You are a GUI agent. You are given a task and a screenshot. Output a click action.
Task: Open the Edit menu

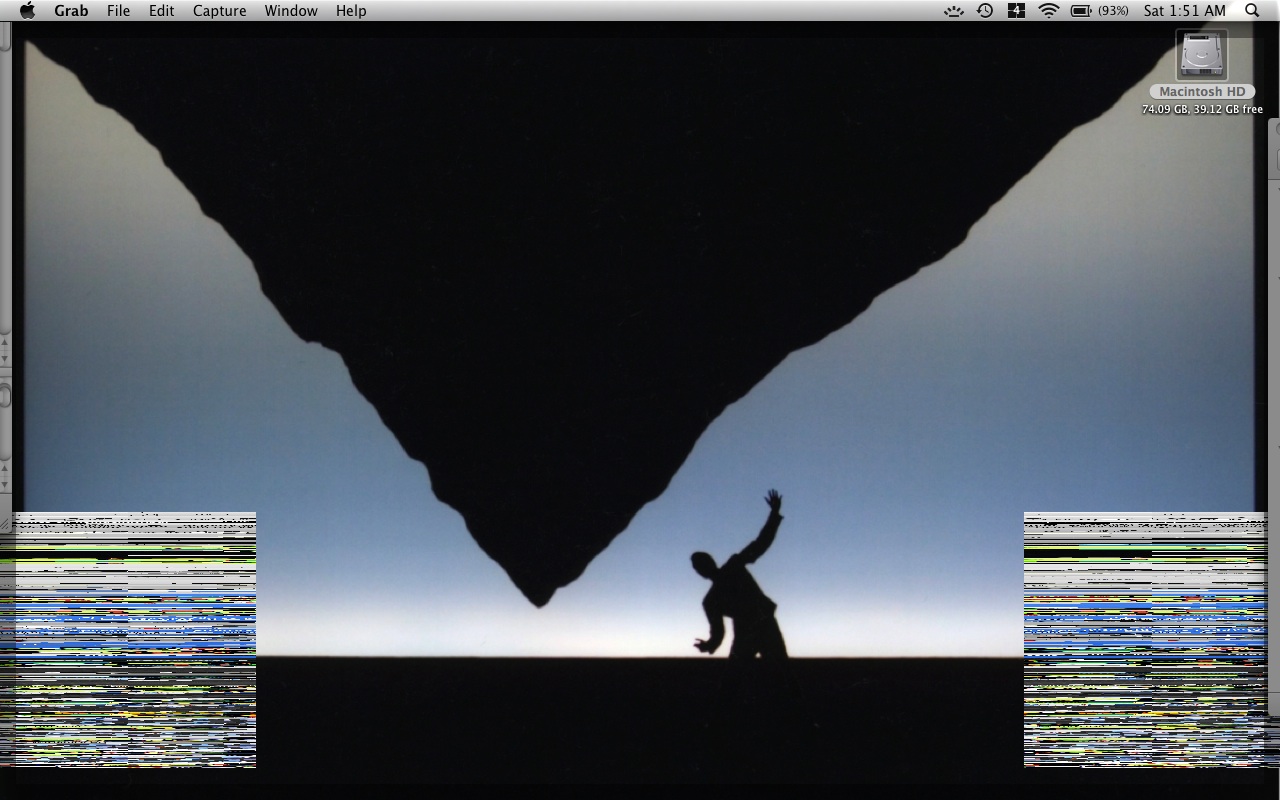[161, 11]
